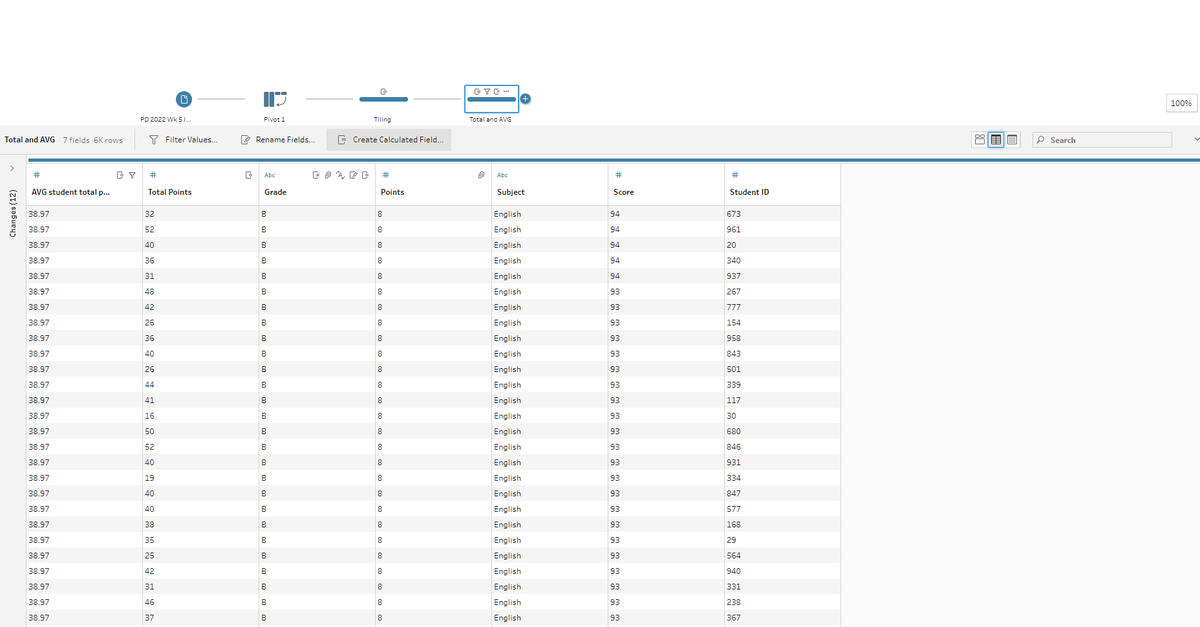This screenshot has height=627, width=1200.
Task: Click Create Calculated Field button
Action: coord(390,140)
